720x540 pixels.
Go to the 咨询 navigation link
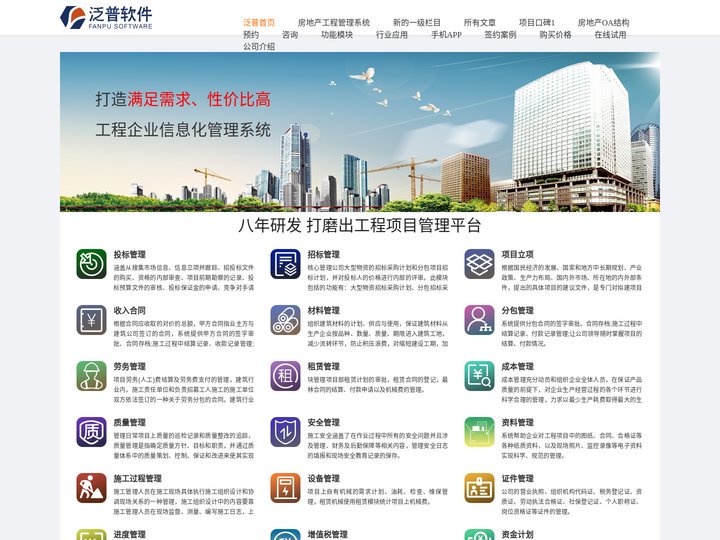[x=290, y=34]
